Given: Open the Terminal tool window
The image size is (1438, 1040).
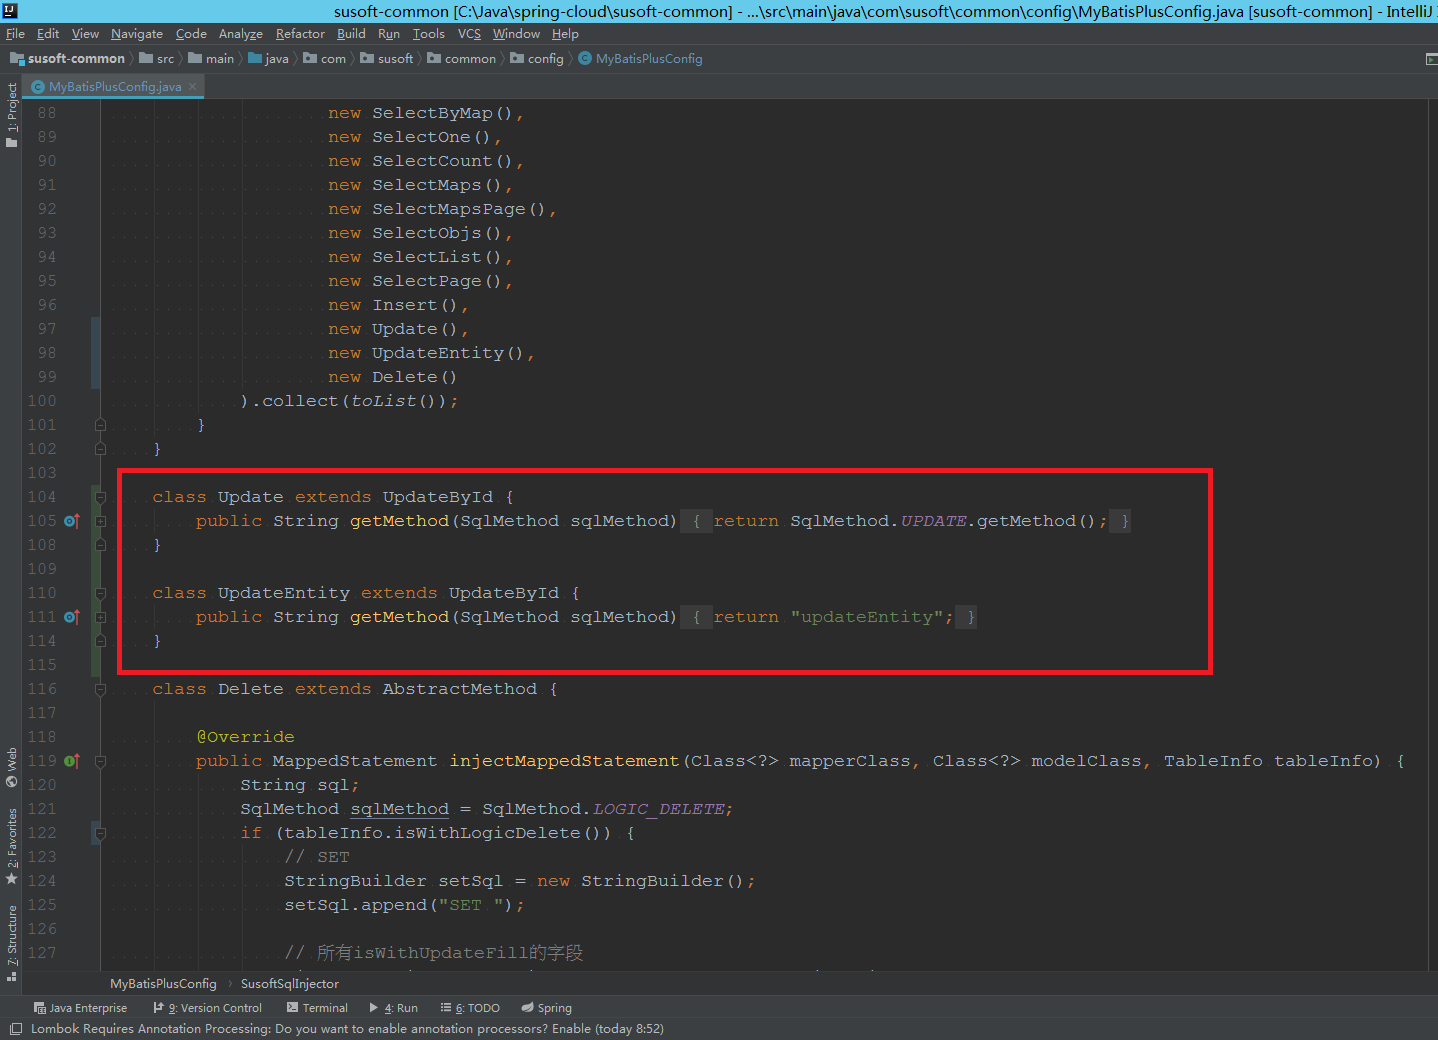Looking at the screenshot, I should click(x=317, y=1008).
